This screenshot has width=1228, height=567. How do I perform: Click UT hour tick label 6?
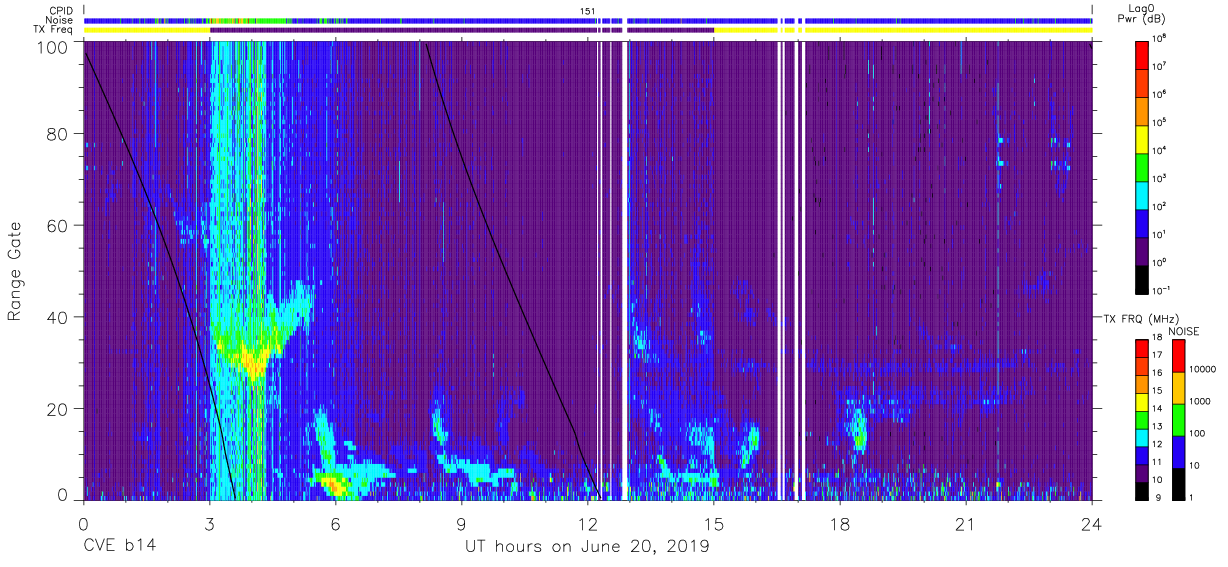[335, 524]
